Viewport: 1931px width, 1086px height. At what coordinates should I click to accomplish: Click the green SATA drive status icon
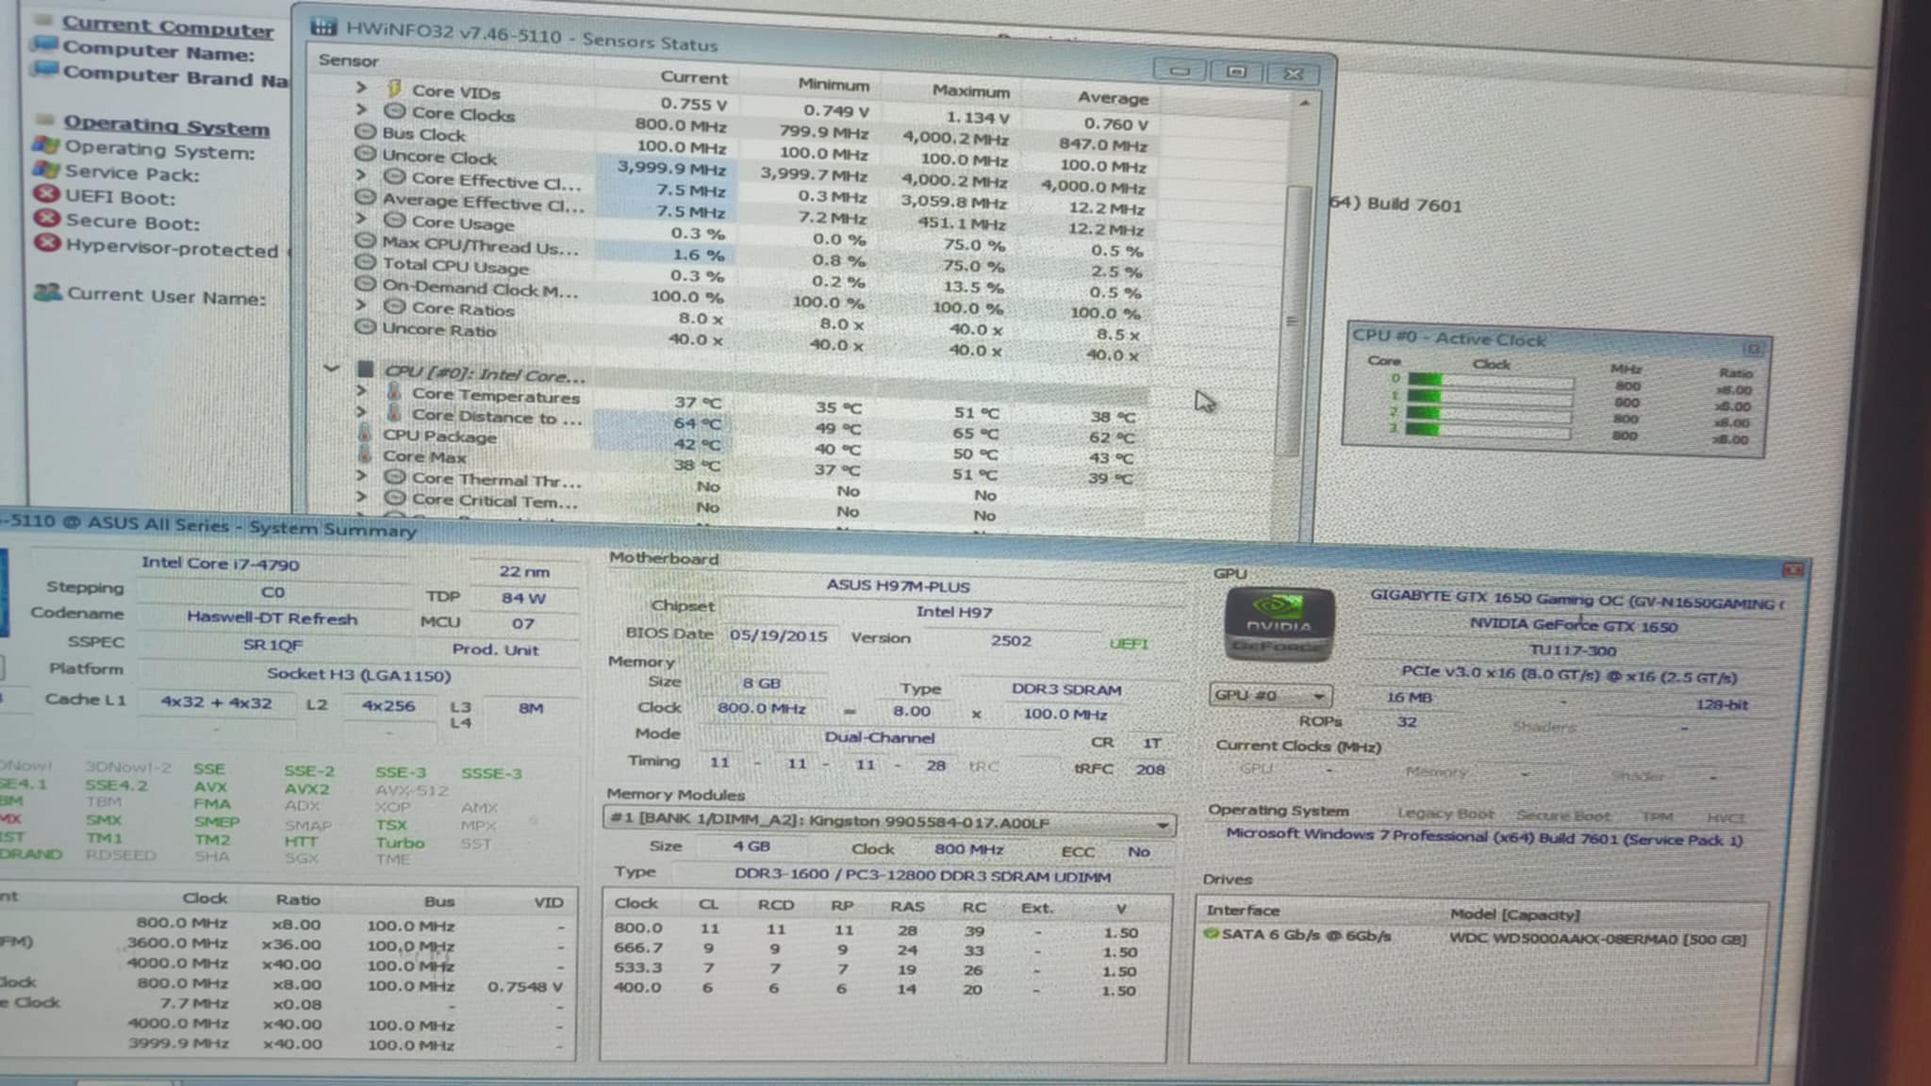click(x=1211, y=933)
